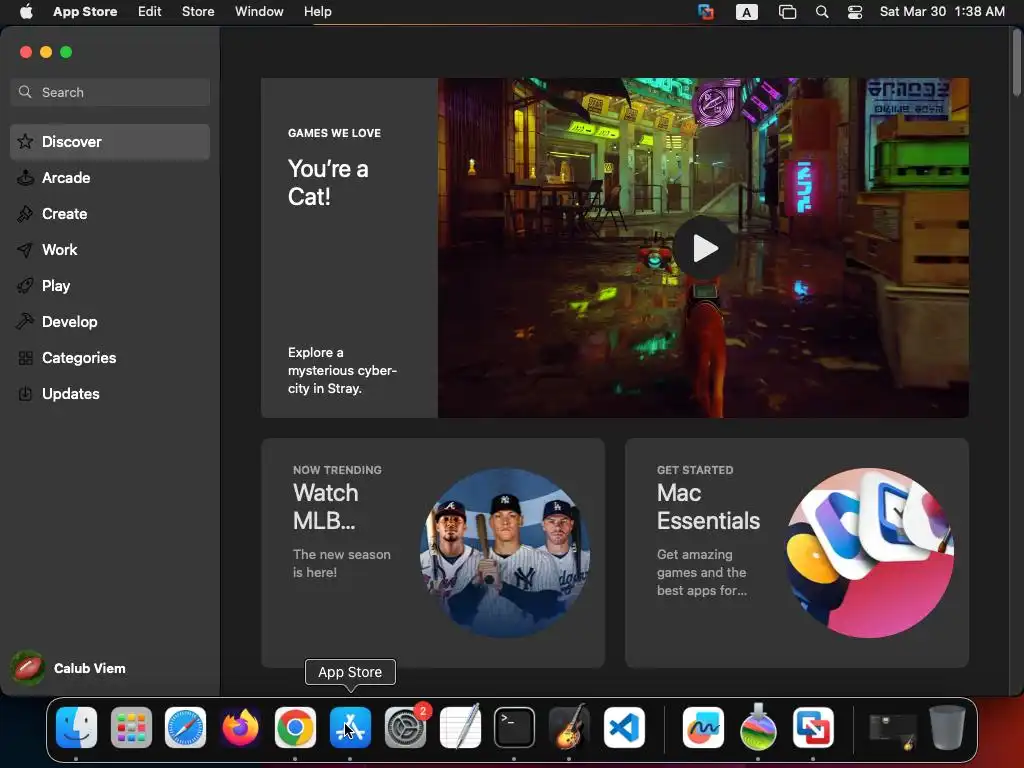This screenshot has height=768, width=1024.
Task: Open the Calub Viem account profile
Action: pyautogui.click(x=69, y=668)
